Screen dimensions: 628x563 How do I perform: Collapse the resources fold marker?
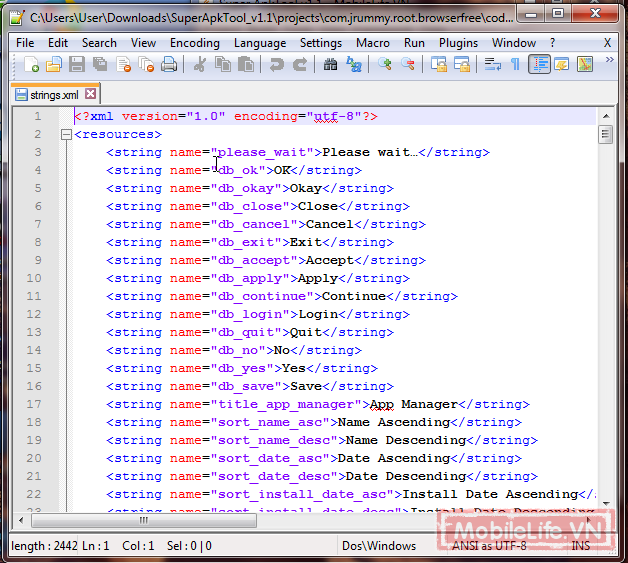(x=66, y=135)
